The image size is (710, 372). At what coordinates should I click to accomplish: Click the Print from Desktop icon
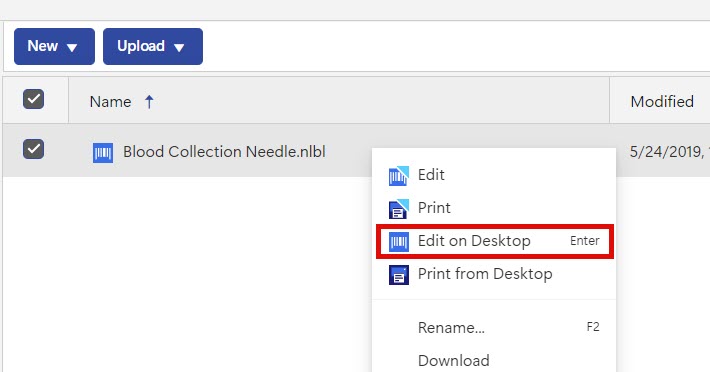point(398,275)
